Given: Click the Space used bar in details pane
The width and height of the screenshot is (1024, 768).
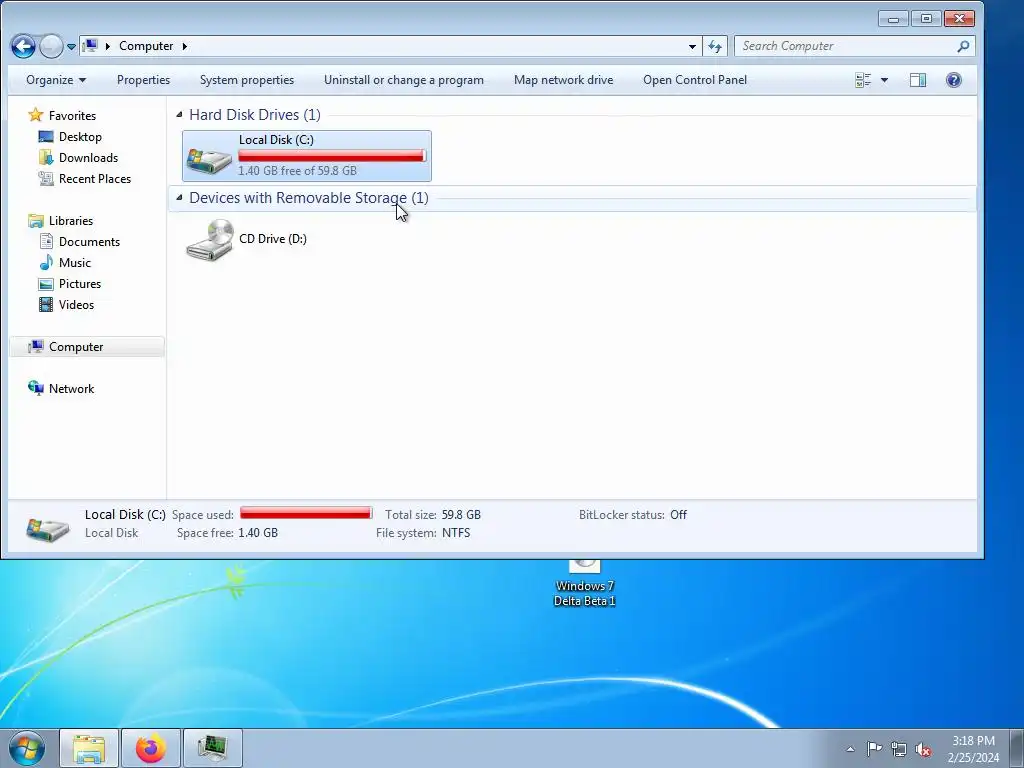Looking at the screenshot, I should tap(306, 513).
